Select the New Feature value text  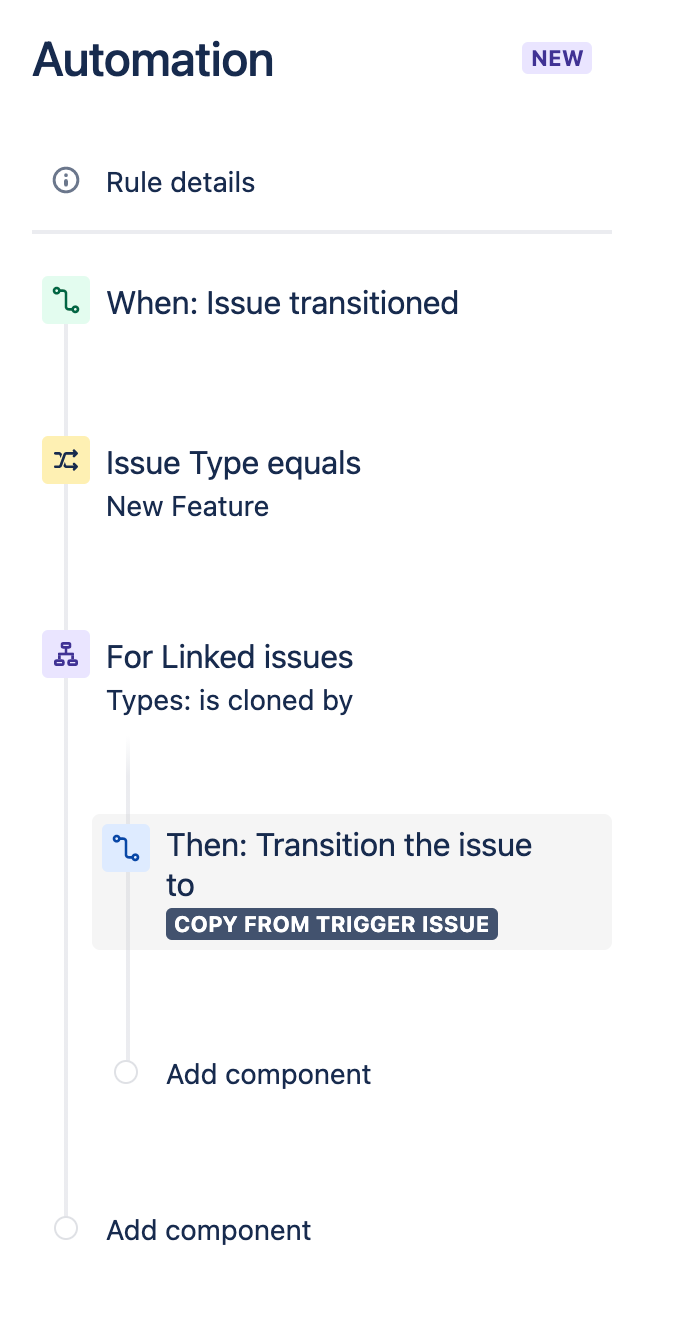tap(187, 506)
